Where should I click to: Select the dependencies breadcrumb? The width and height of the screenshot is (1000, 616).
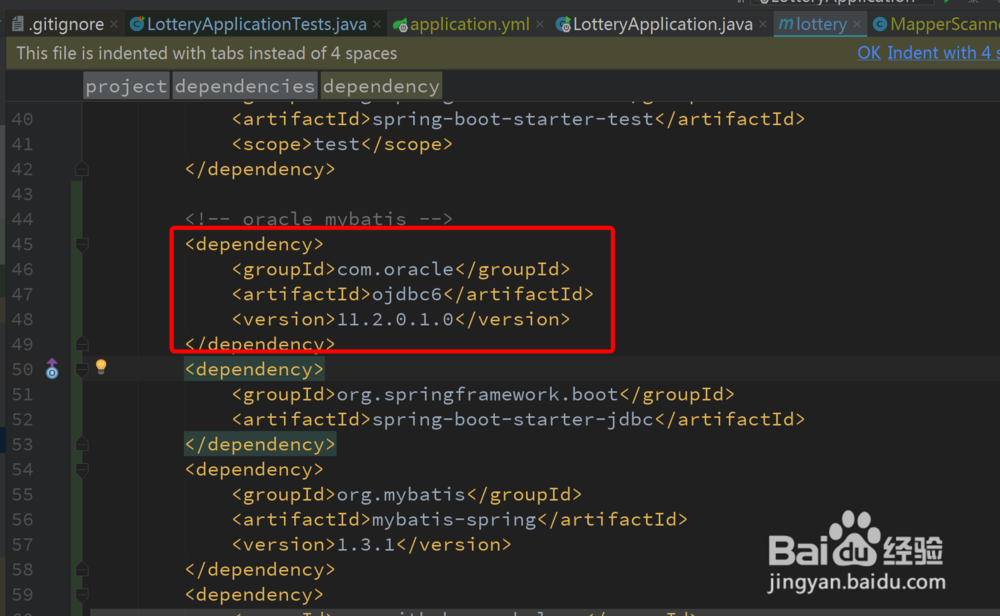245,86
